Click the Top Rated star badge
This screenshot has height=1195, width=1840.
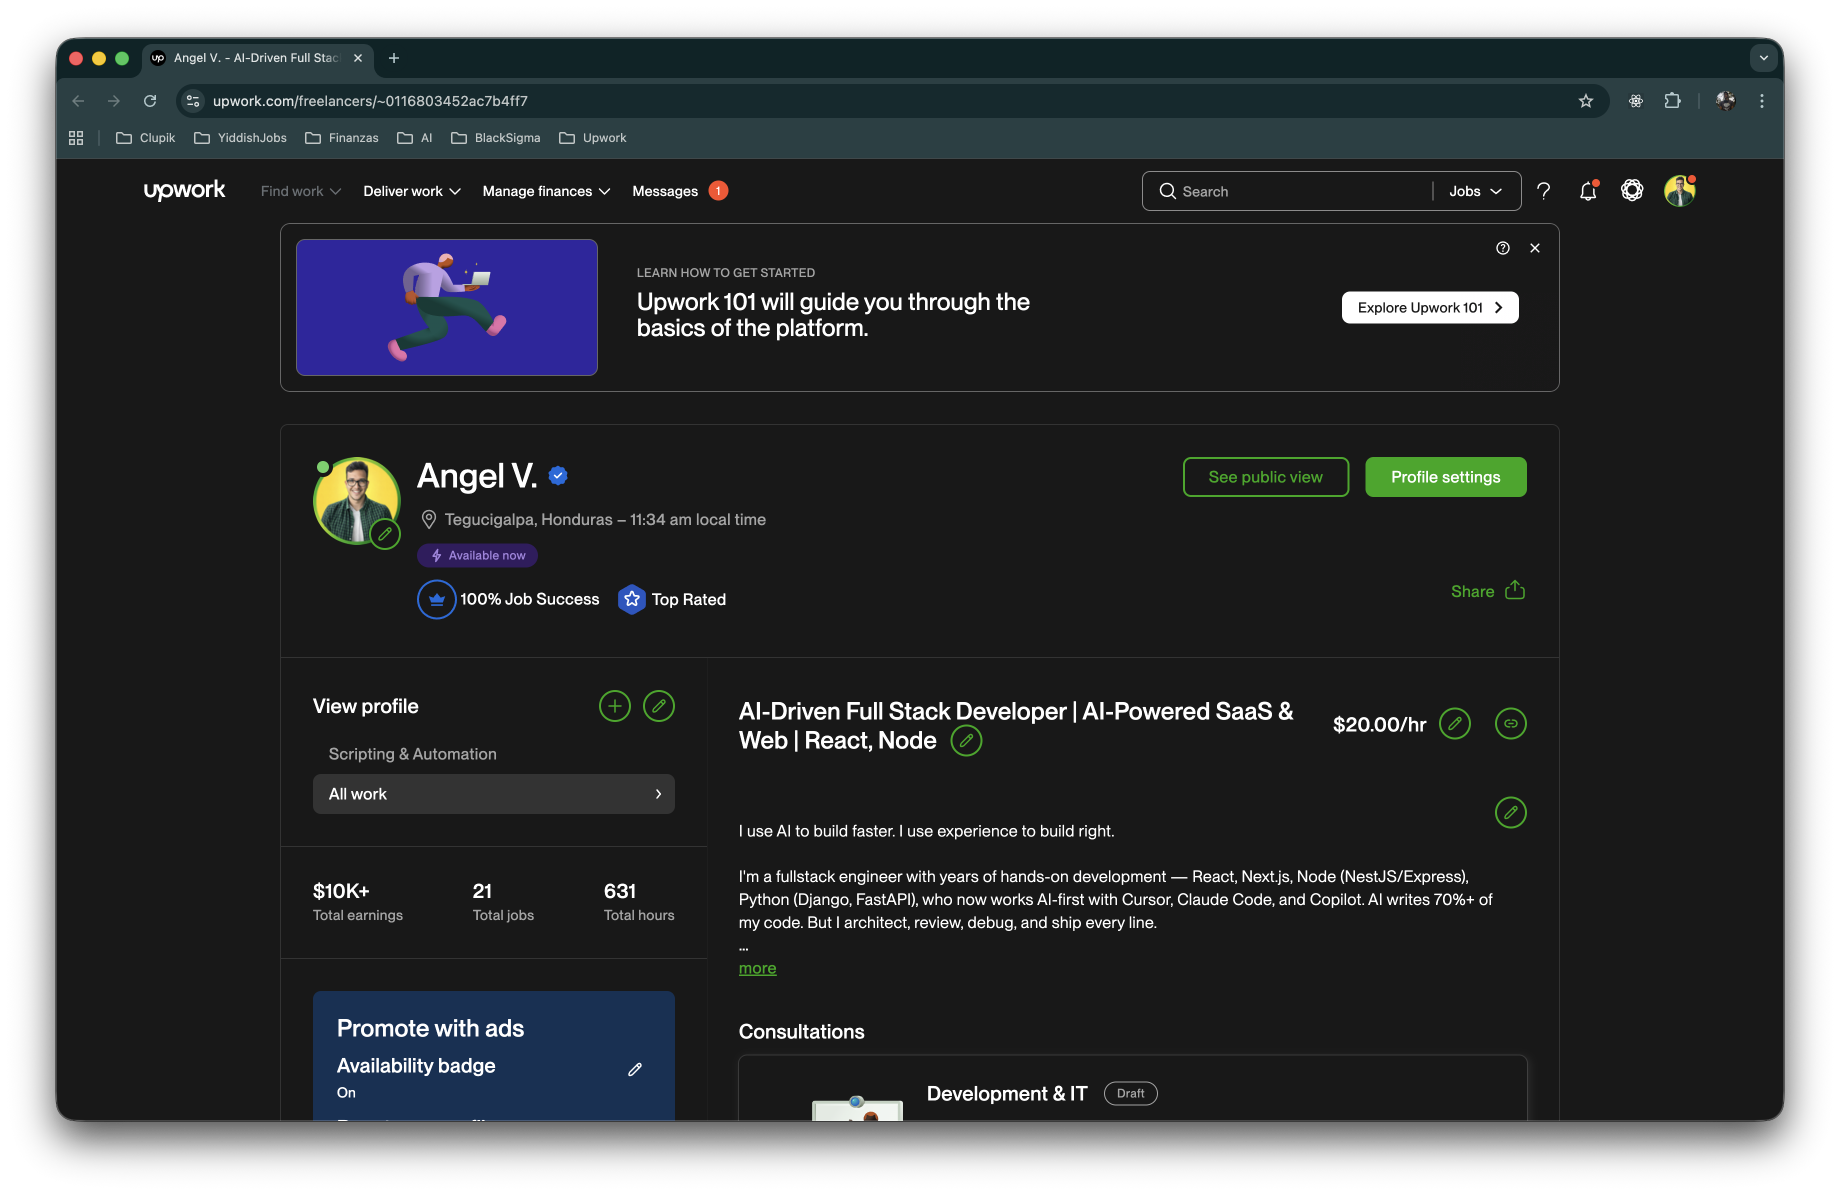tap(631, 599)
